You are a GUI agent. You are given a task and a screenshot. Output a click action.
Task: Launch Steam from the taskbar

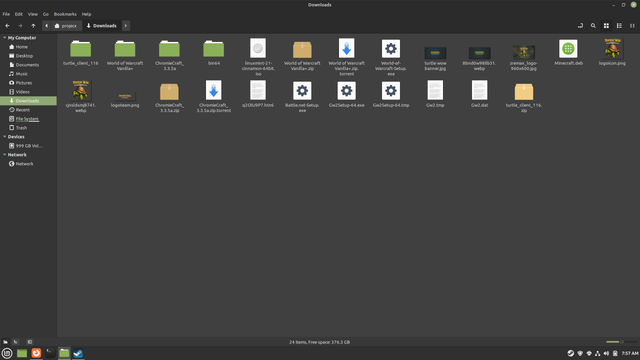pos(78,353)
